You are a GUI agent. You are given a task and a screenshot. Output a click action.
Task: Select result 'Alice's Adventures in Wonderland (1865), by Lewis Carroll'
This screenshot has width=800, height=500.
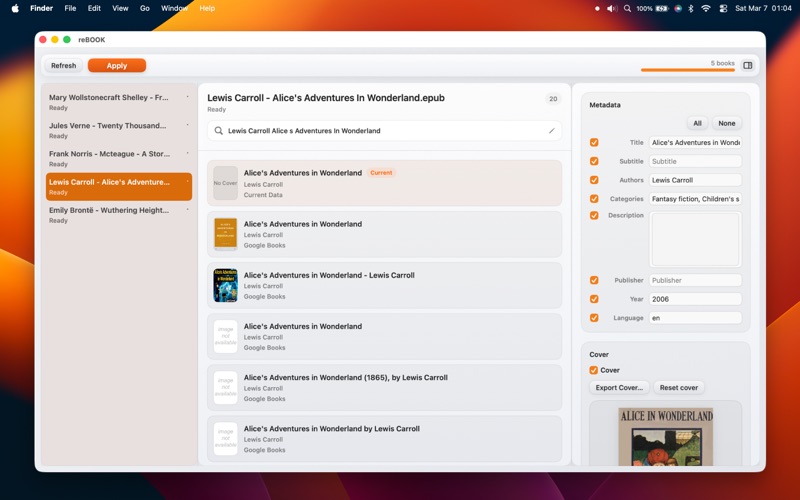[x=384, y=388]
